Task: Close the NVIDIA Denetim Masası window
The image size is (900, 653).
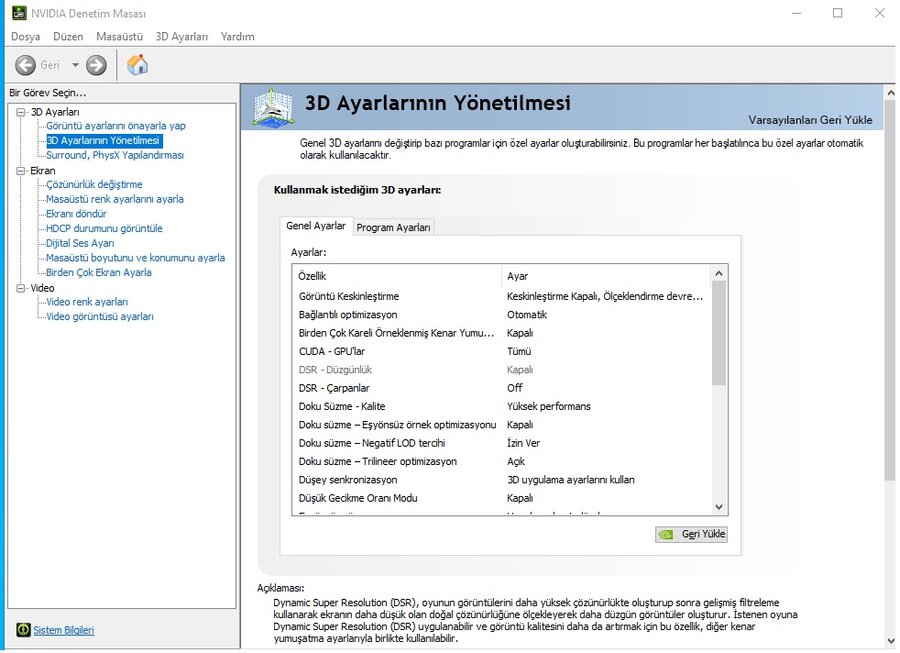Action: (x=879, y=13)
